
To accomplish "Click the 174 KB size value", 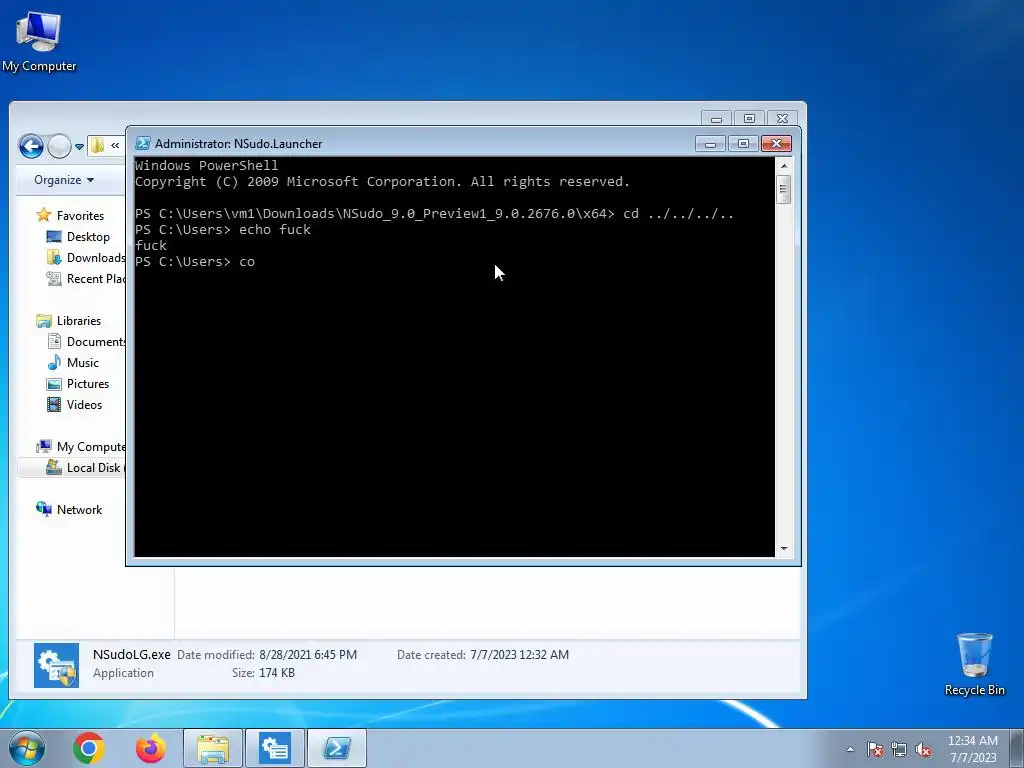I will click(x=276, y=673).
